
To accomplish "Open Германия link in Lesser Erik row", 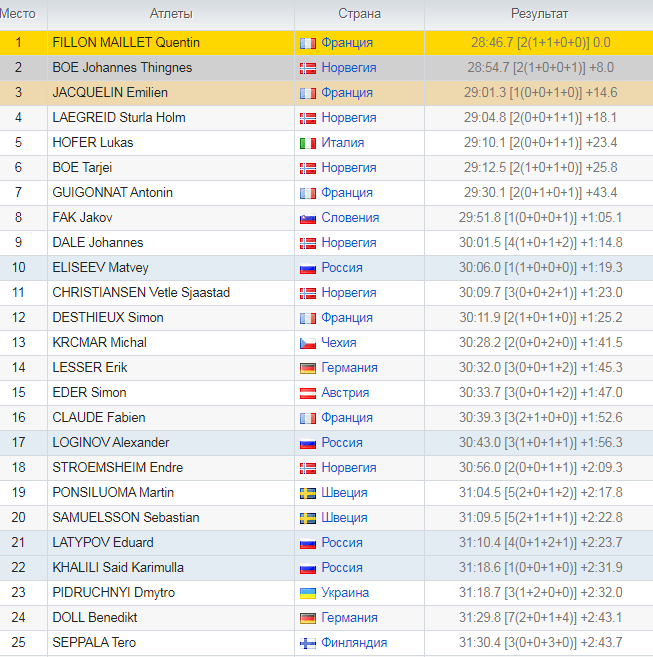I will 349,367.
